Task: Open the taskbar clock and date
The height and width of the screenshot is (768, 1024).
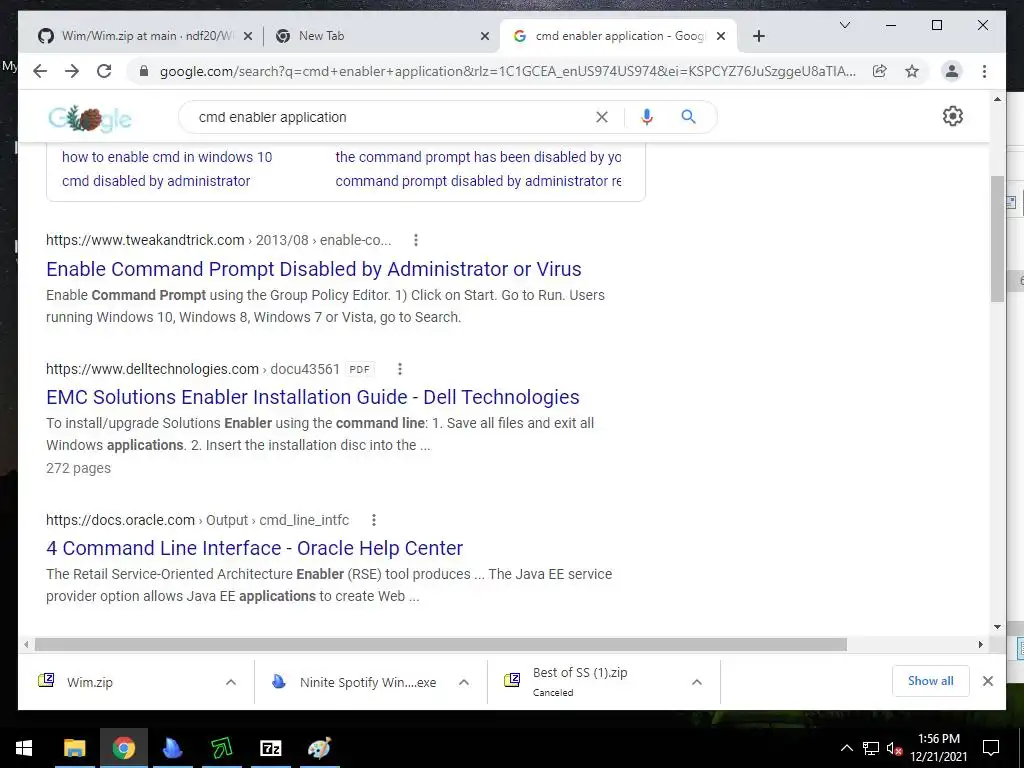Action: point(939,748)
